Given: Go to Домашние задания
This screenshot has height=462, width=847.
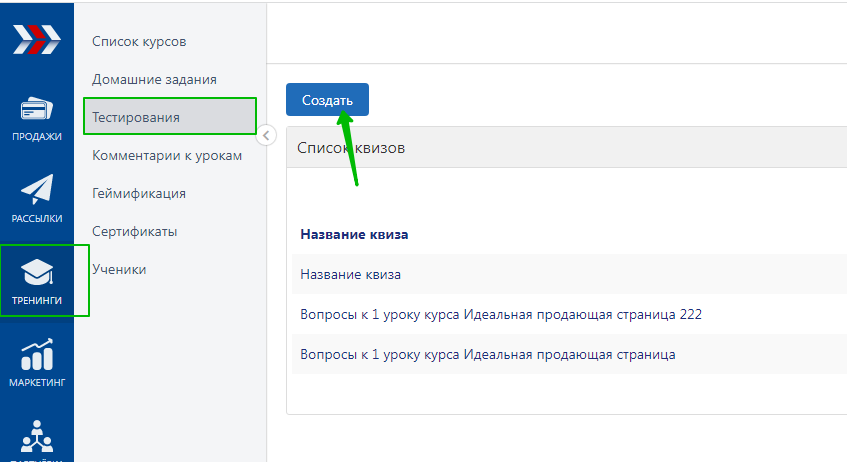Looking at the screenshot, I should click(x=154, y=79).
